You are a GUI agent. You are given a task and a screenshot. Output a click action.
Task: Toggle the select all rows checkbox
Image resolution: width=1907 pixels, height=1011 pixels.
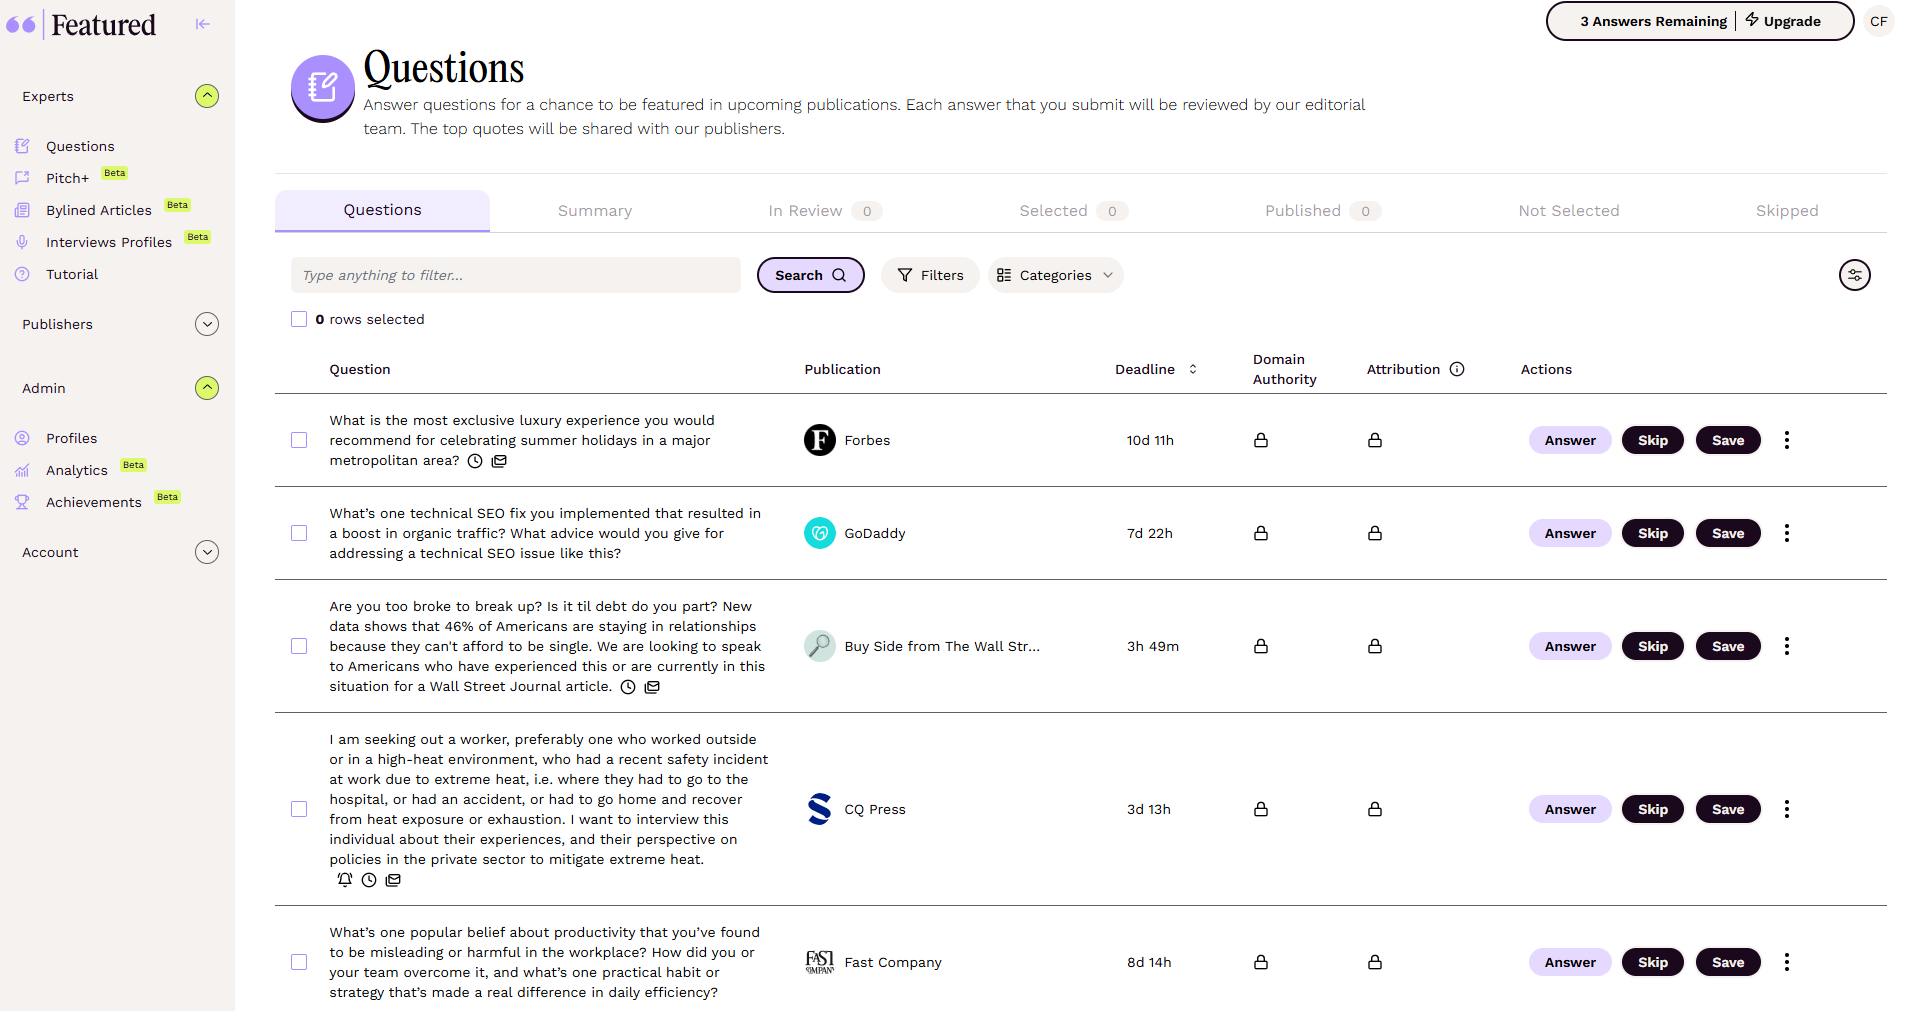point(299,319)
